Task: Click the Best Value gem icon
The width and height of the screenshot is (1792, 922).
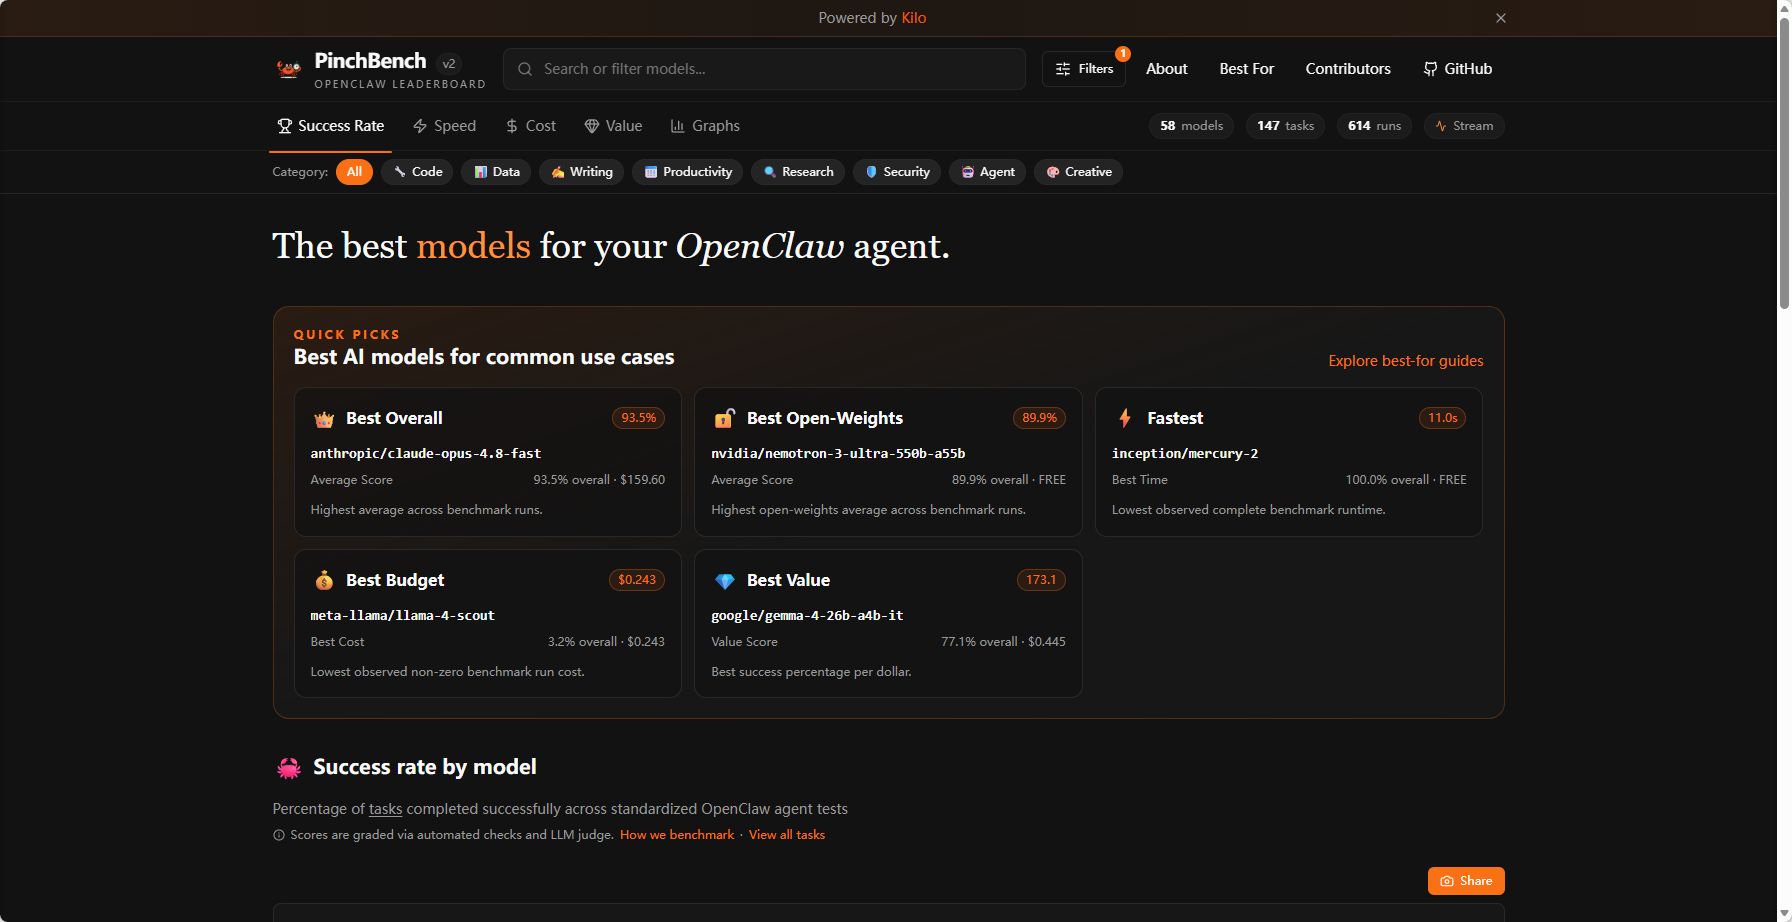Action: [725, 581]
